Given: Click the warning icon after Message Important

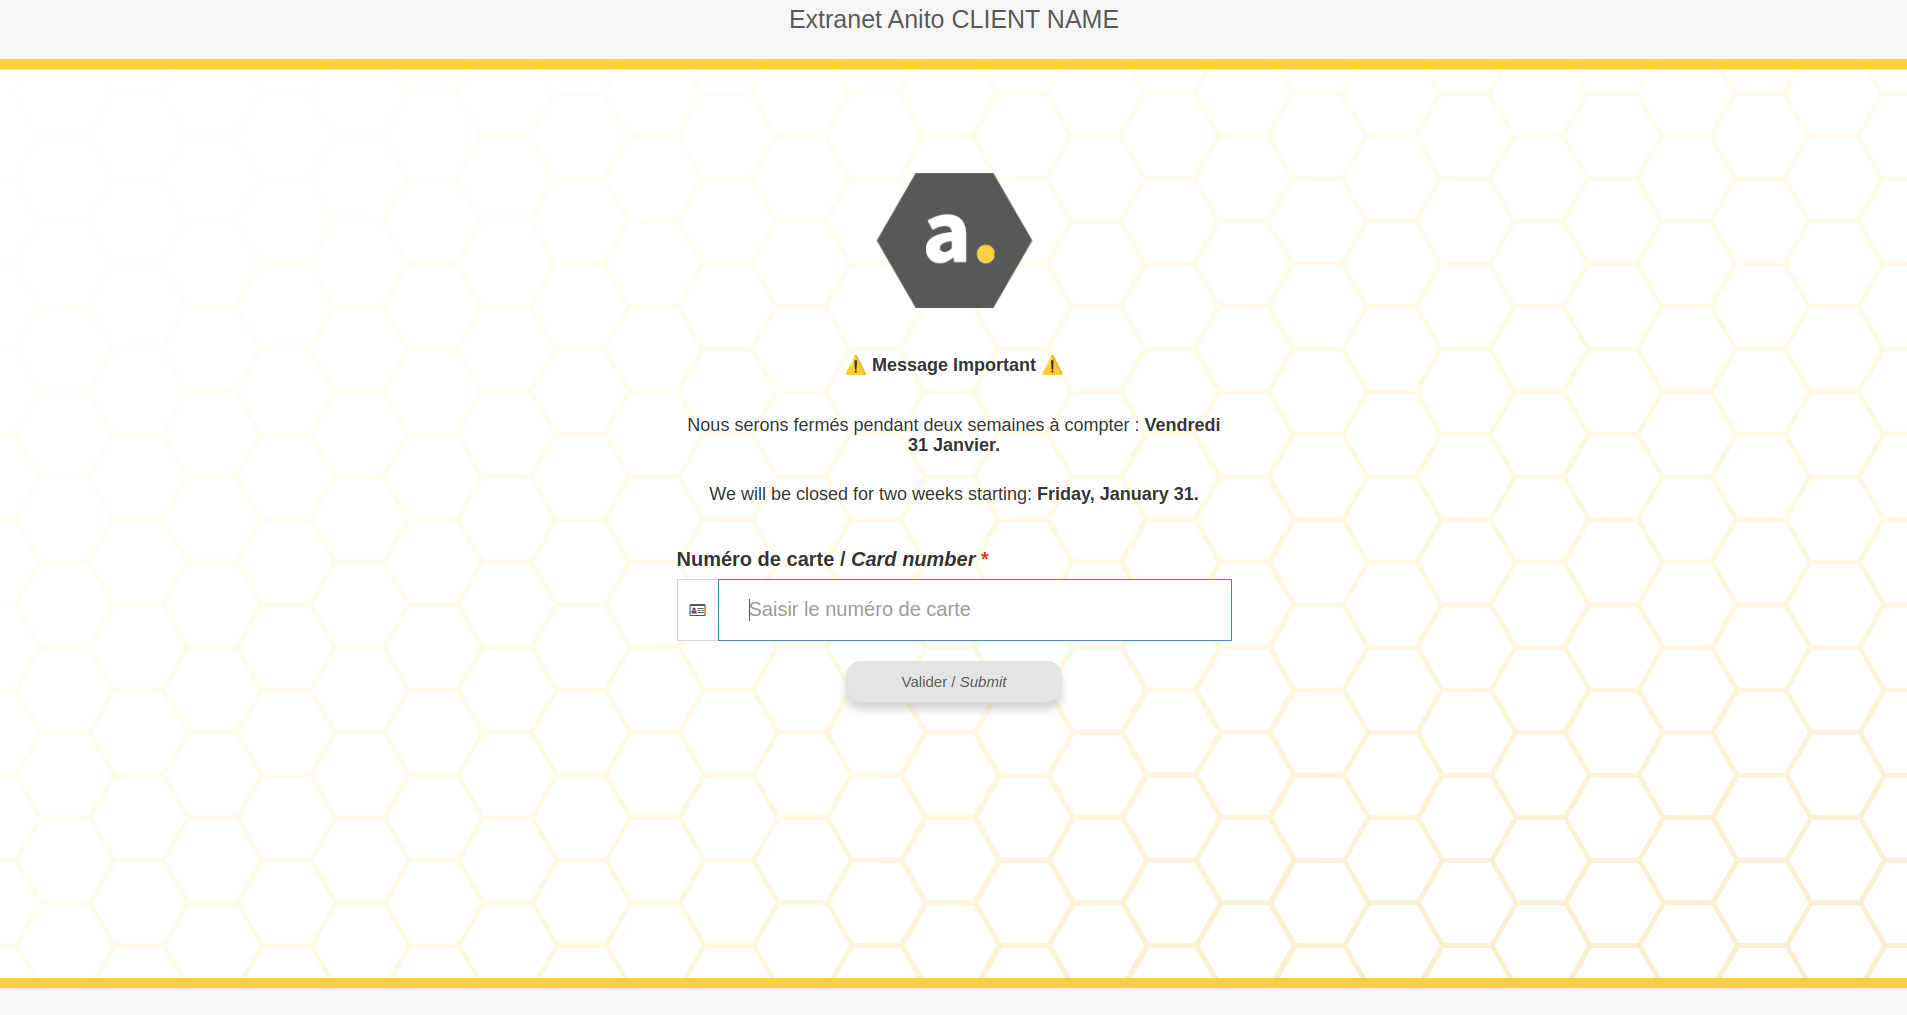Looking at the screenshot, I should pos(1052,366).
